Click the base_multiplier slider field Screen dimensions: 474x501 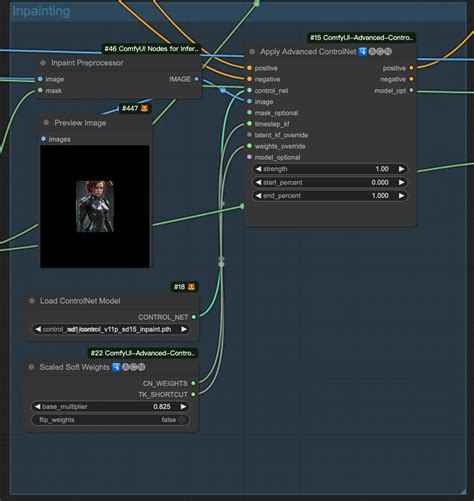tap(110, 407)
